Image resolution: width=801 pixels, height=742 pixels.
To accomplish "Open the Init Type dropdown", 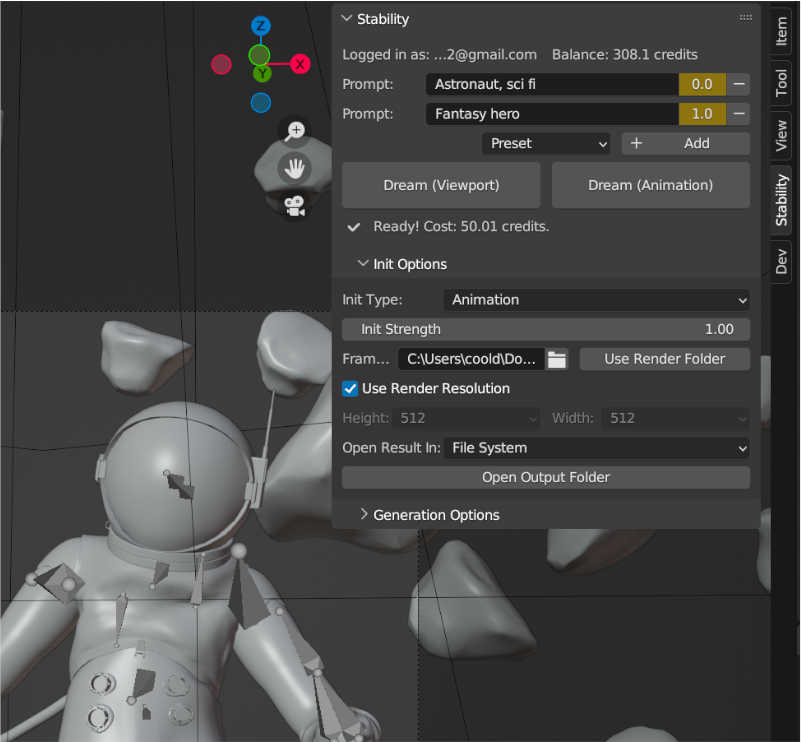I will pyautogui.click(x=596, y=299).
